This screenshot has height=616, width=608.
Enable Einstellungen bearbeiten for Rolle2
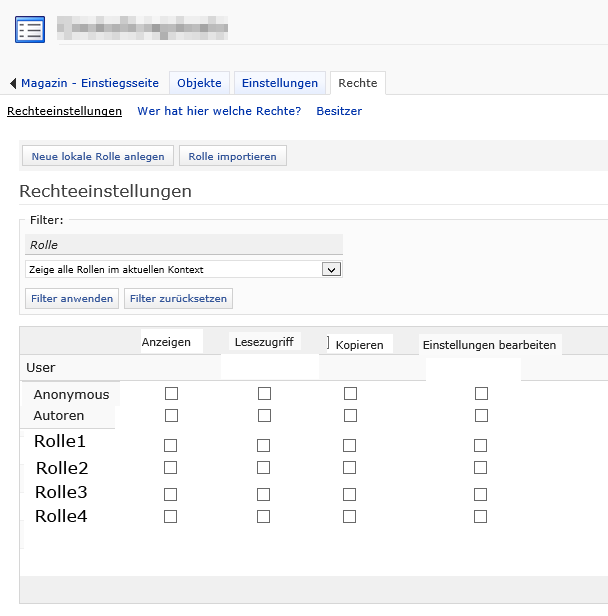click(481, 467)
